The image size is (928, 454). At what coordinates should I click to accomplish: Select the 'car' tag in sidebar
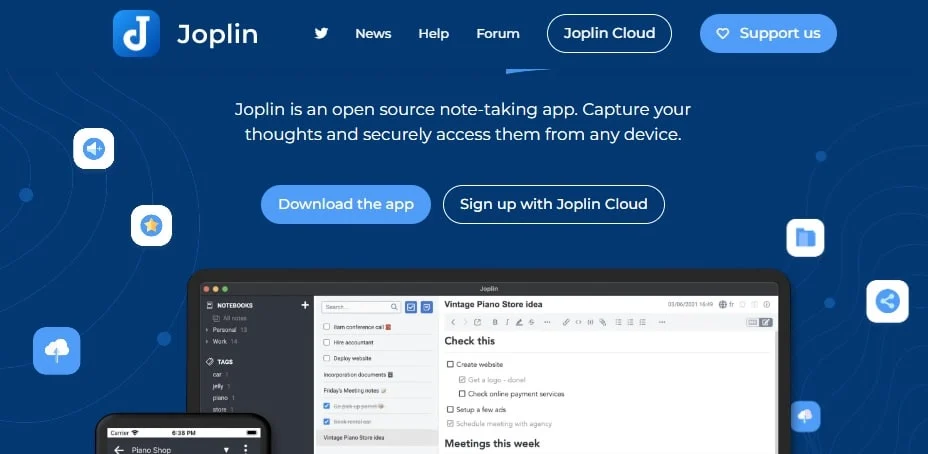click(217, 374)
